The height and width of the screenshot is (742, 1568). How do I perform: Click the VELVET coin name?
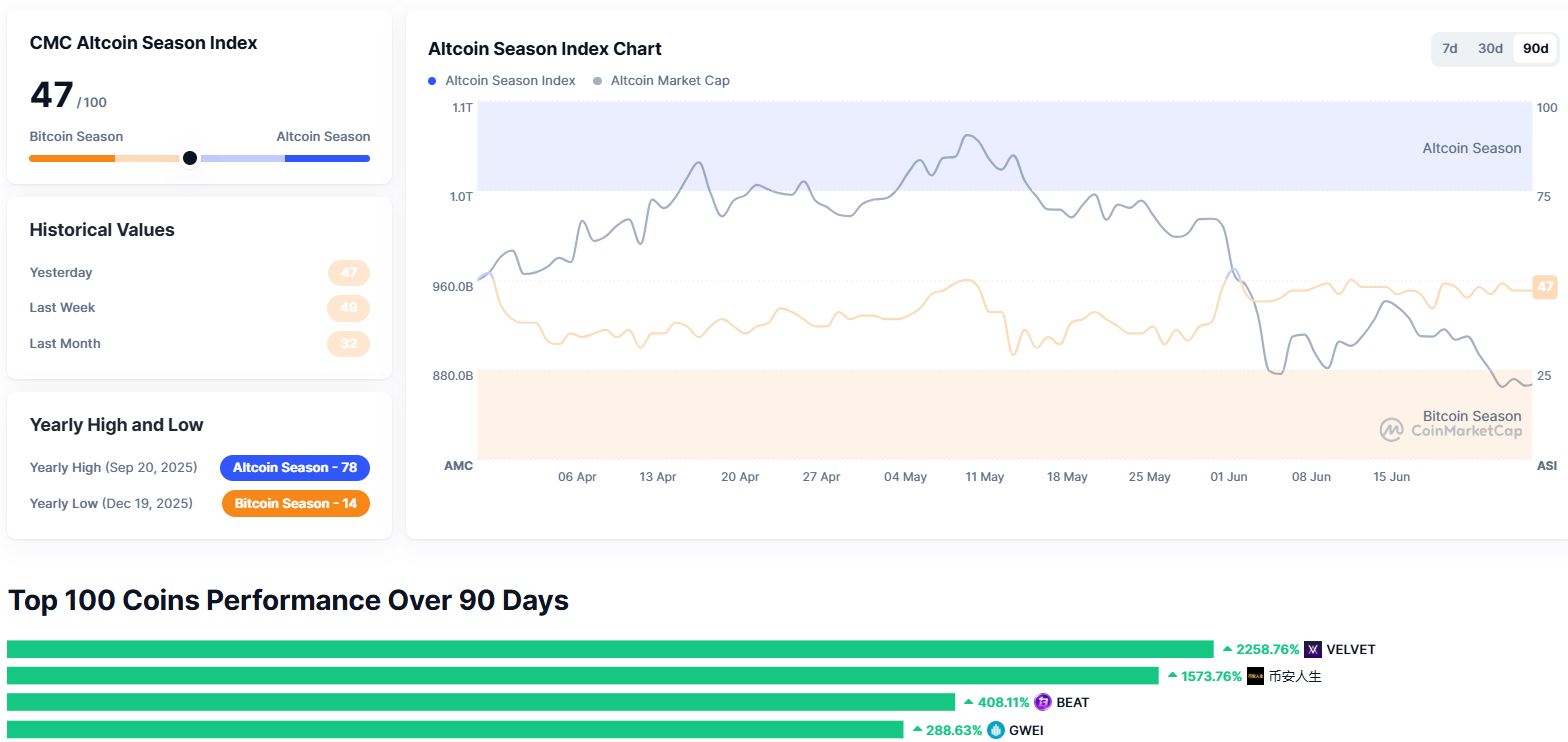click(x=1351, y=650)
